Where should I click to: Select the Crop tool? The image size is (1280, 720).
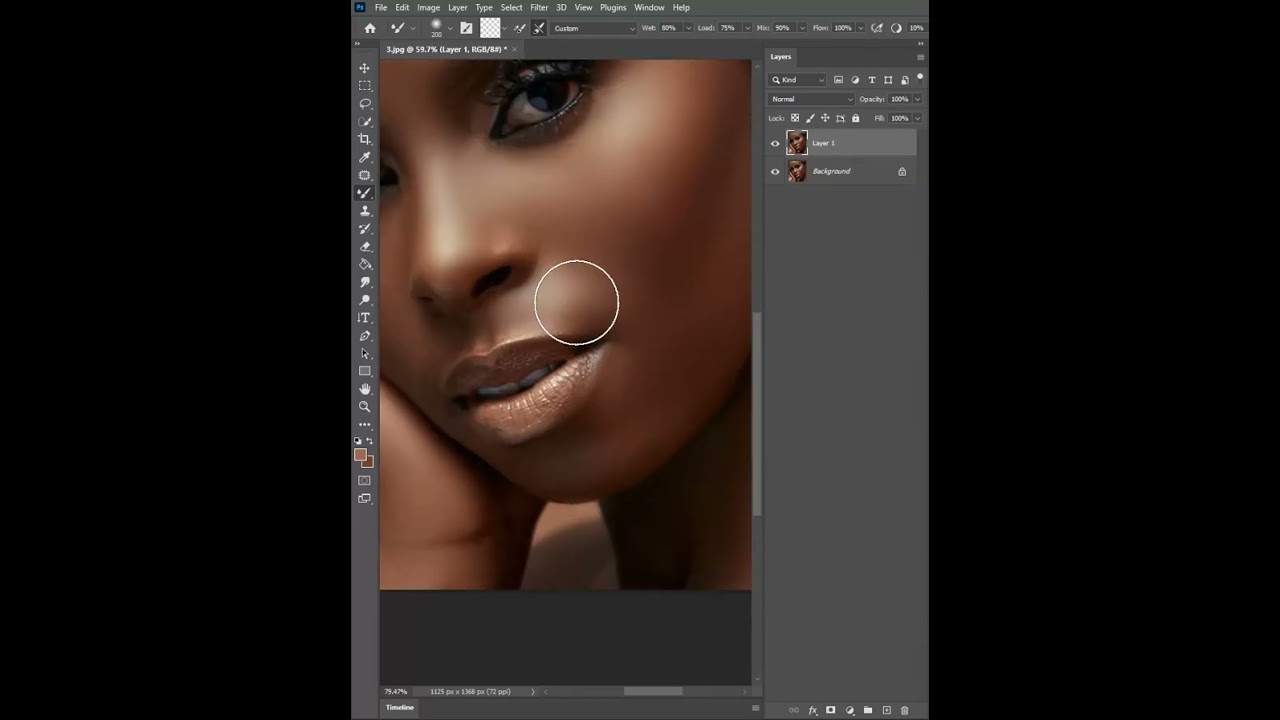click(365, 139)
